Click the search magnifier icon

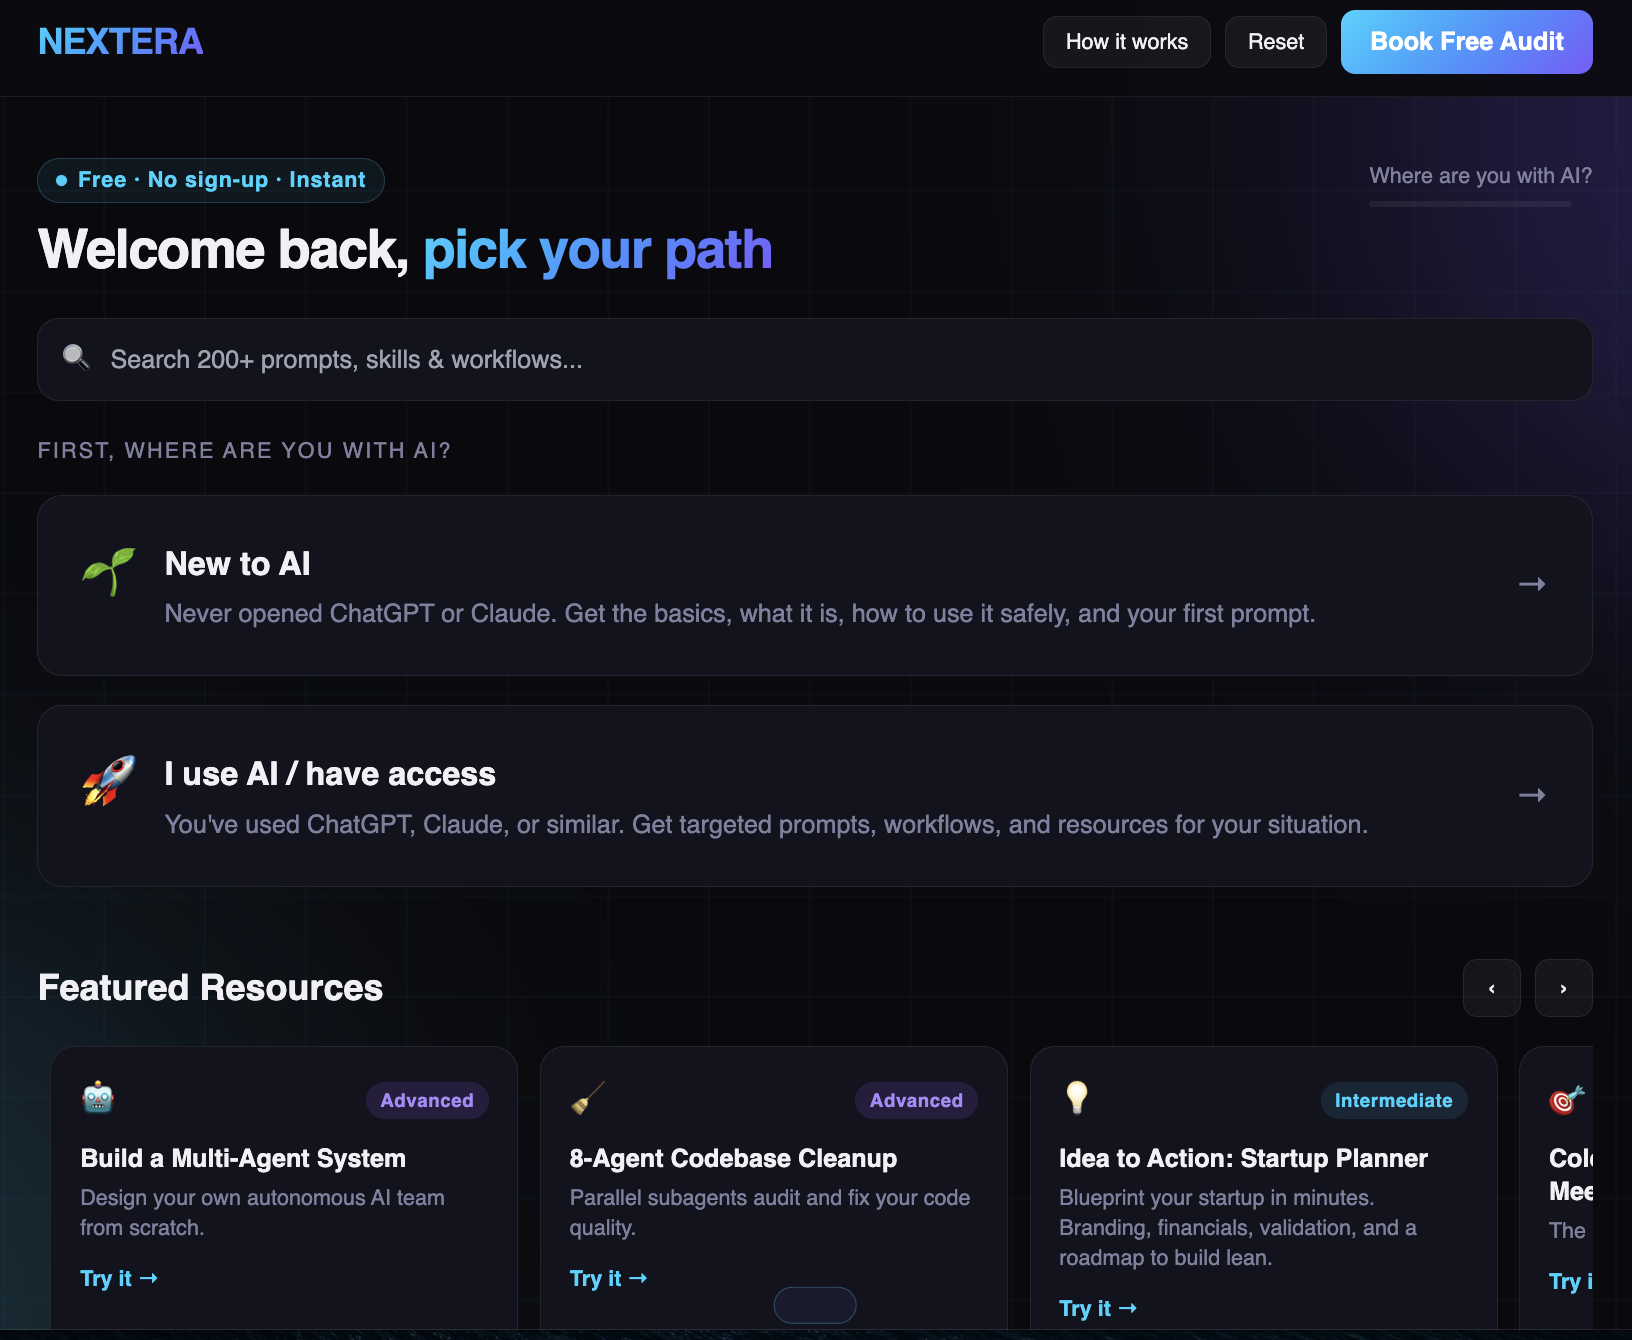[x=76, y=357]
